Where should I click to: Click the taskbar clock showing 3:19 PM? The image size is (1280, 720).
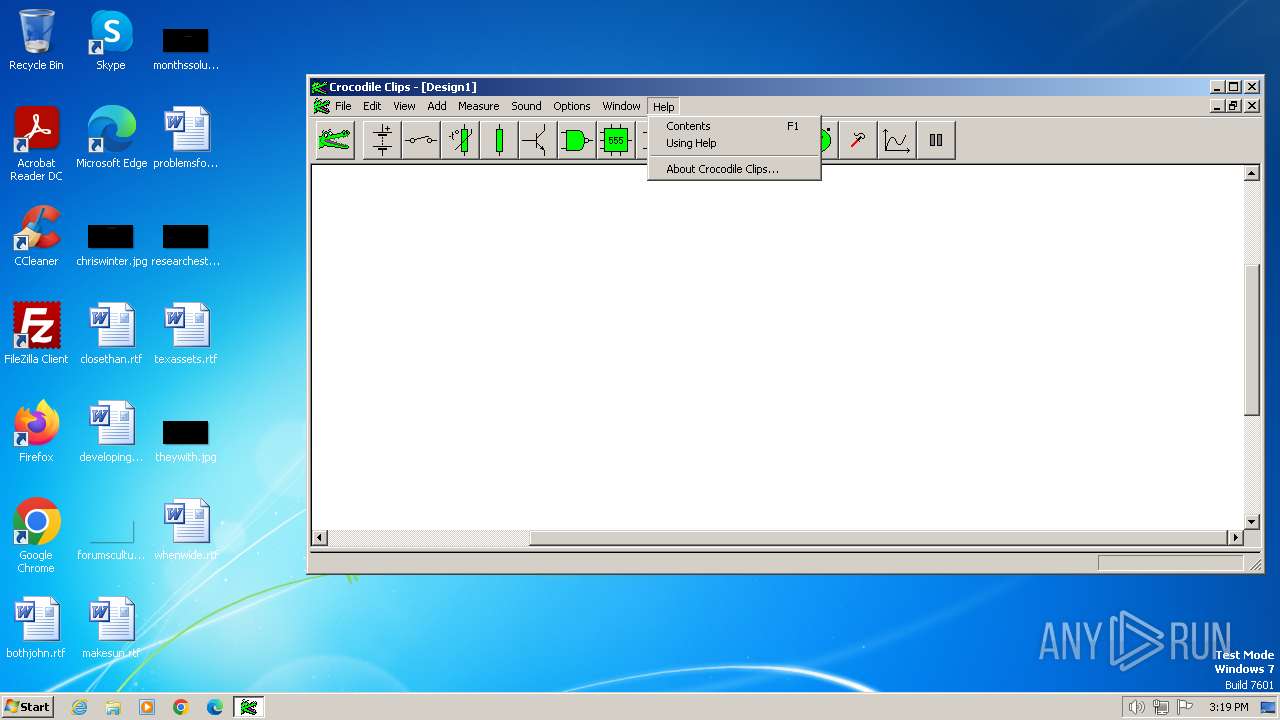tap(1228, 707)
